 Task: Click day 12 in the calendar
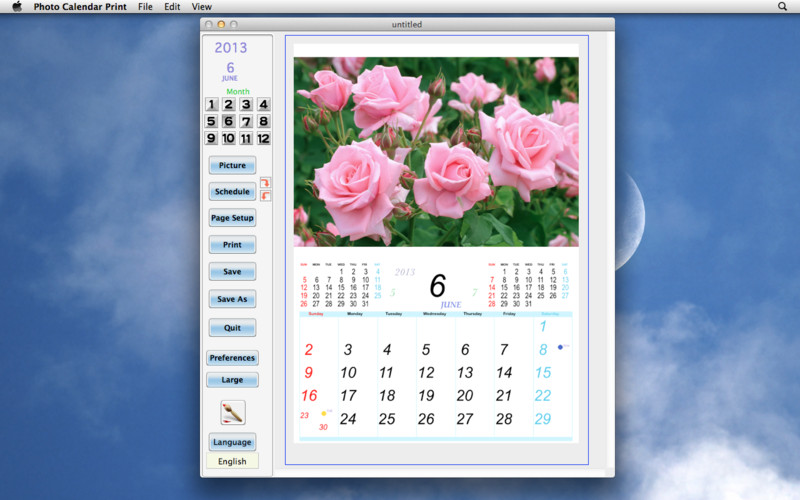coord(427,372)
